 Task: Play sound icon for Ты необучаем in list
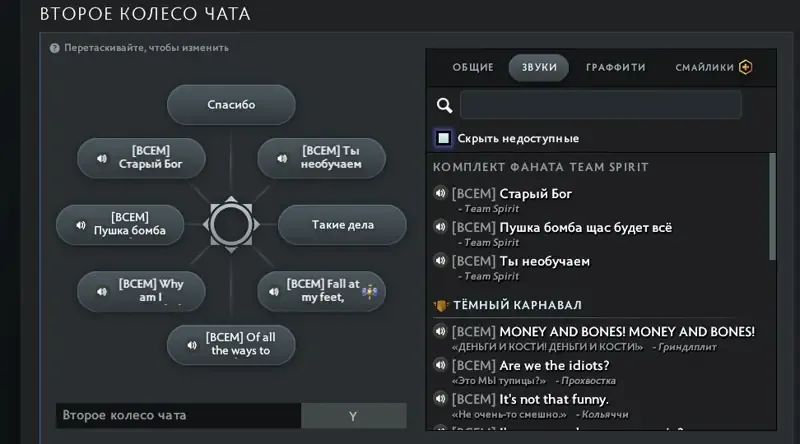pos(440,260)
